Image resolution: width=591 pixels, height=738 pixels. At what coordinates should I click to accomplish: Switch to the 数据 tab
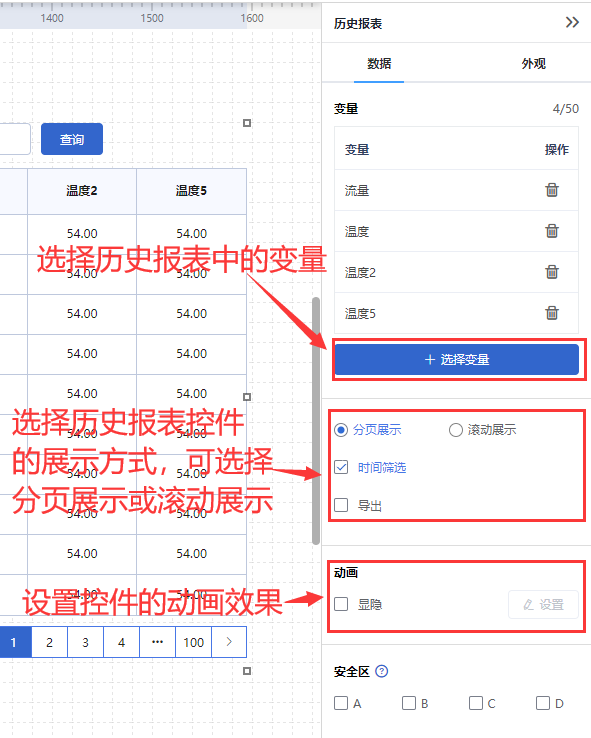[379, 64]
